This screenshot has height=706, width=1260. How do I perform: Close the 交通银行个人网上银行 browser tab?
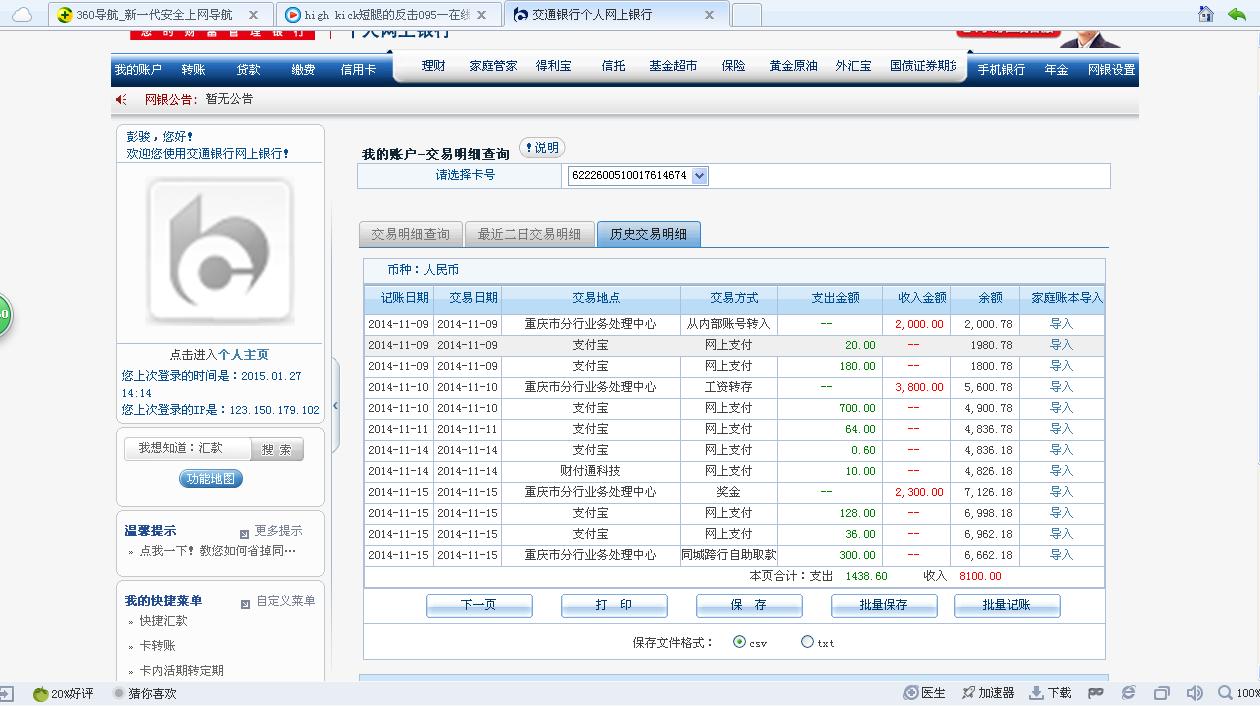(710, 15)
